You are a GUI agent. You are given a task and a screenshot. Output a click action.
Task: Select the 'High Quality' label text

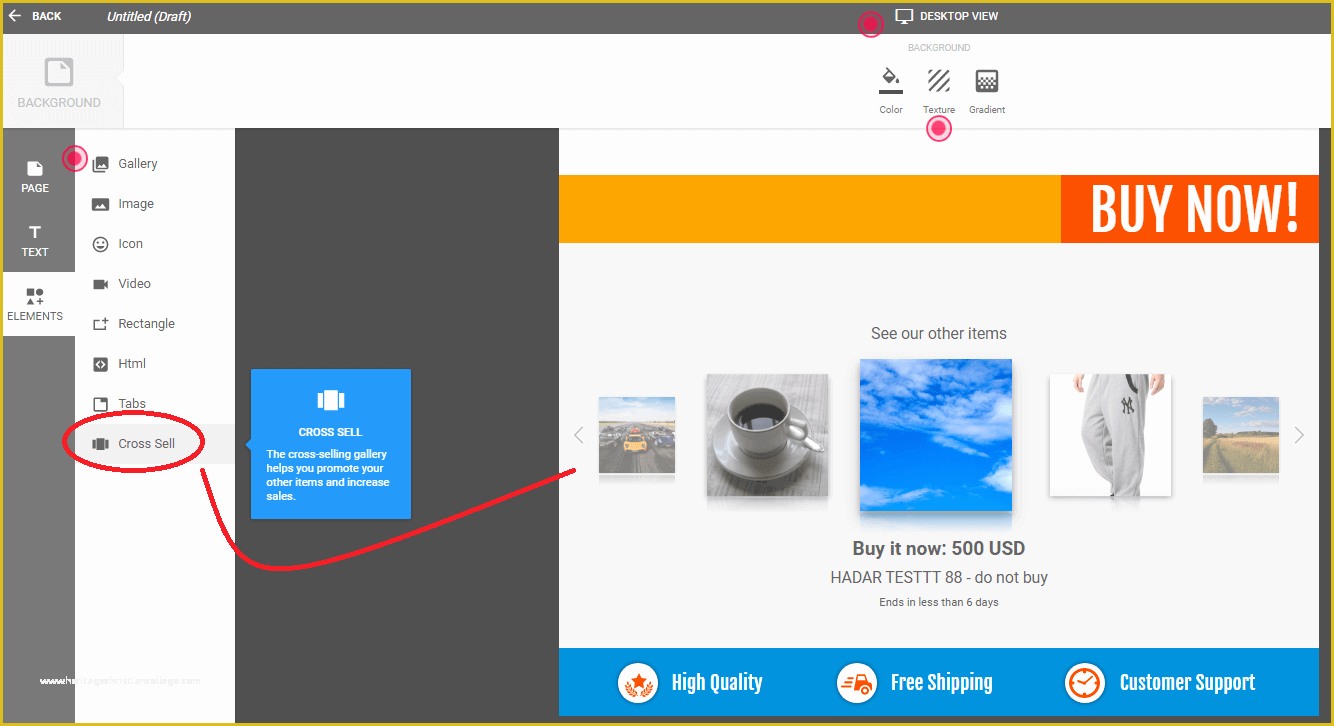click(717, 683)
